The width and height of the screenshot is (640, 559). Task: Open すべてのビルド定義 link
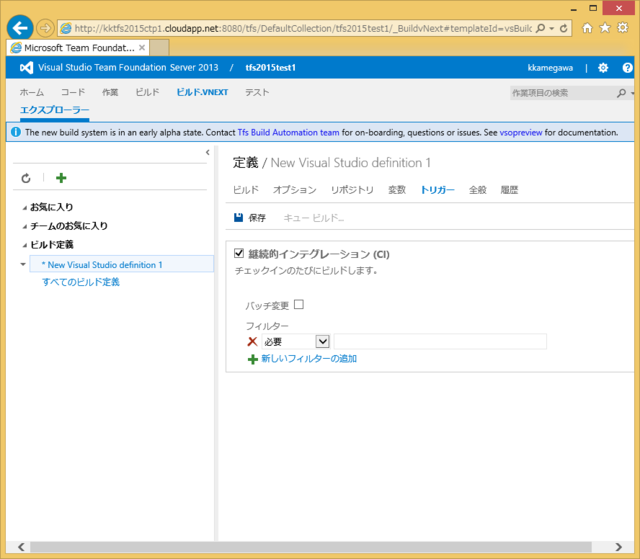click(x=81, y=282)
